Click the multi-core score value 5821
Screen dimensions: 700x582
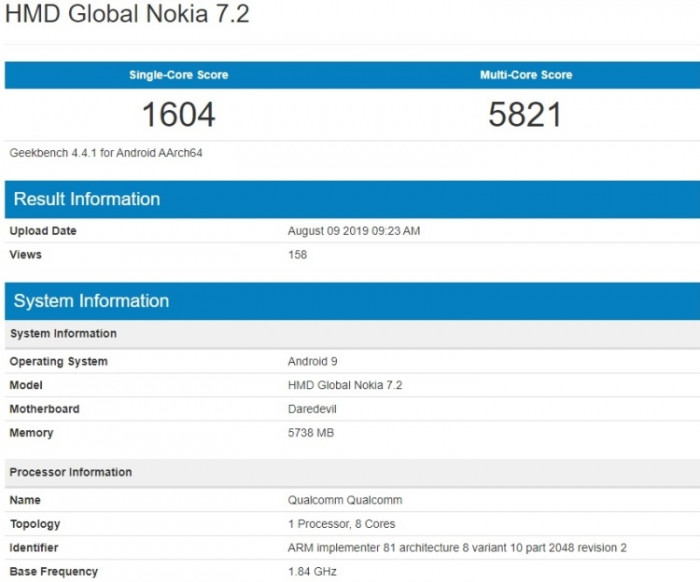tap(525, 114)
